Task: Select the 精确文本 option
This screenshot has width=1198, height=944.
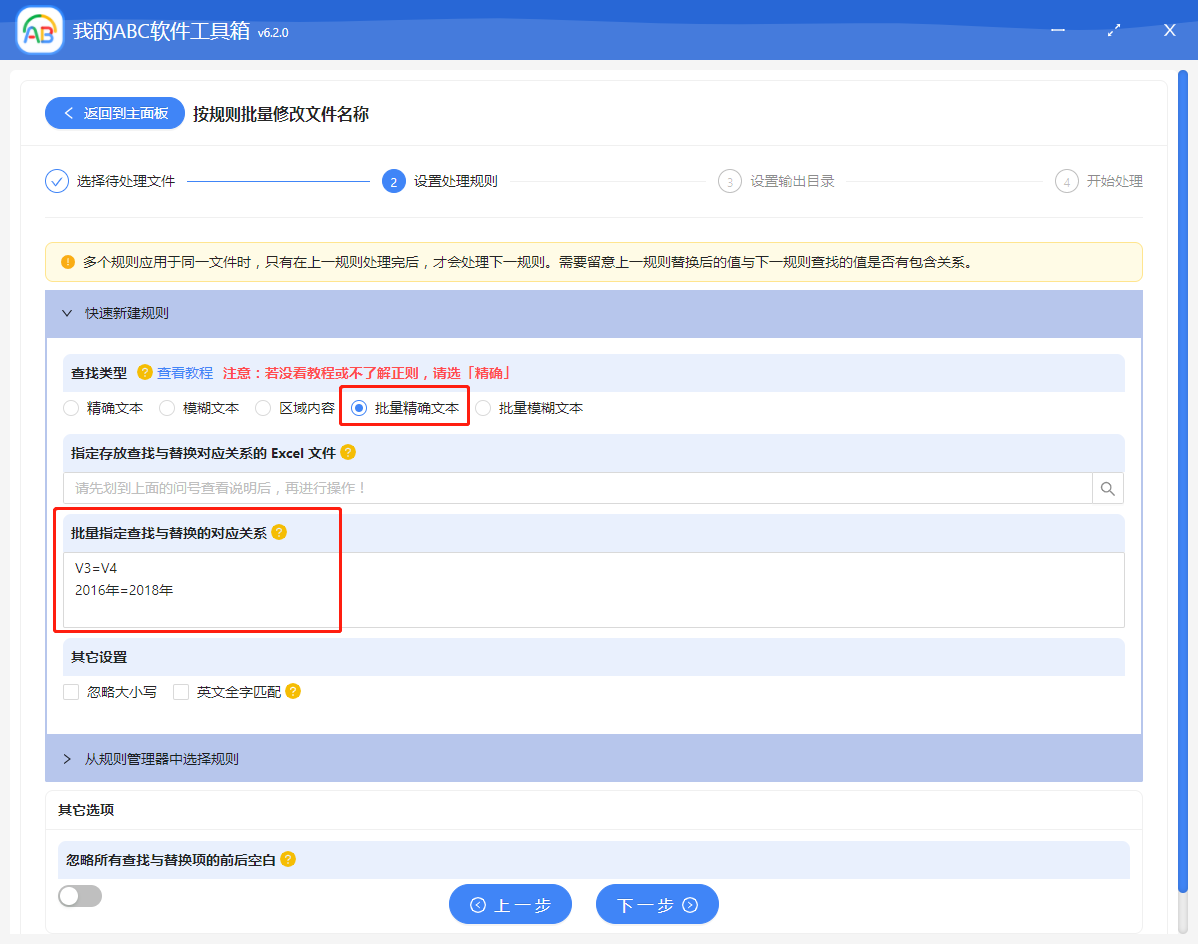Action: coord(70,407)
